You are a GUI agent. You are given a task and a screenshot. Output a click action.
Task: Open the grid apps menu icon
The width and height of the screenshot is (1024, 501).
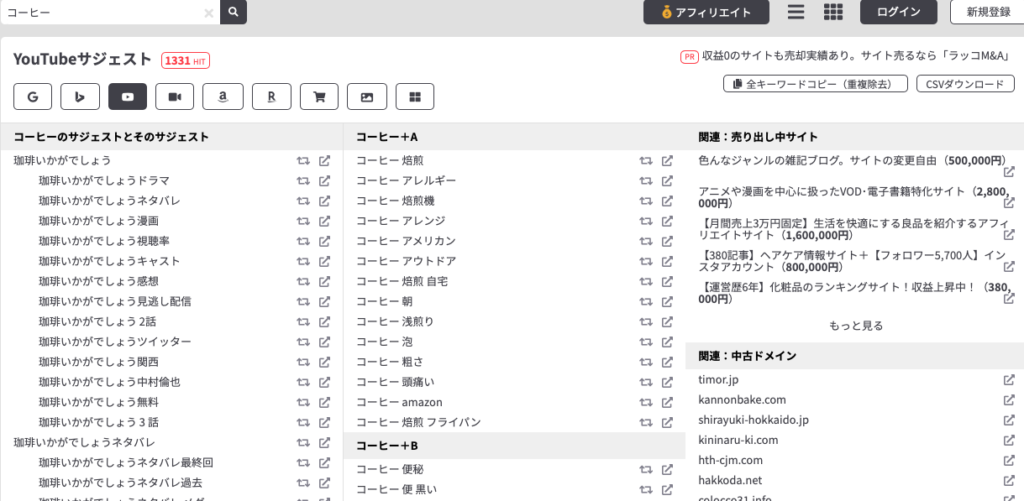pyautogui.click(x=833, y=12)
